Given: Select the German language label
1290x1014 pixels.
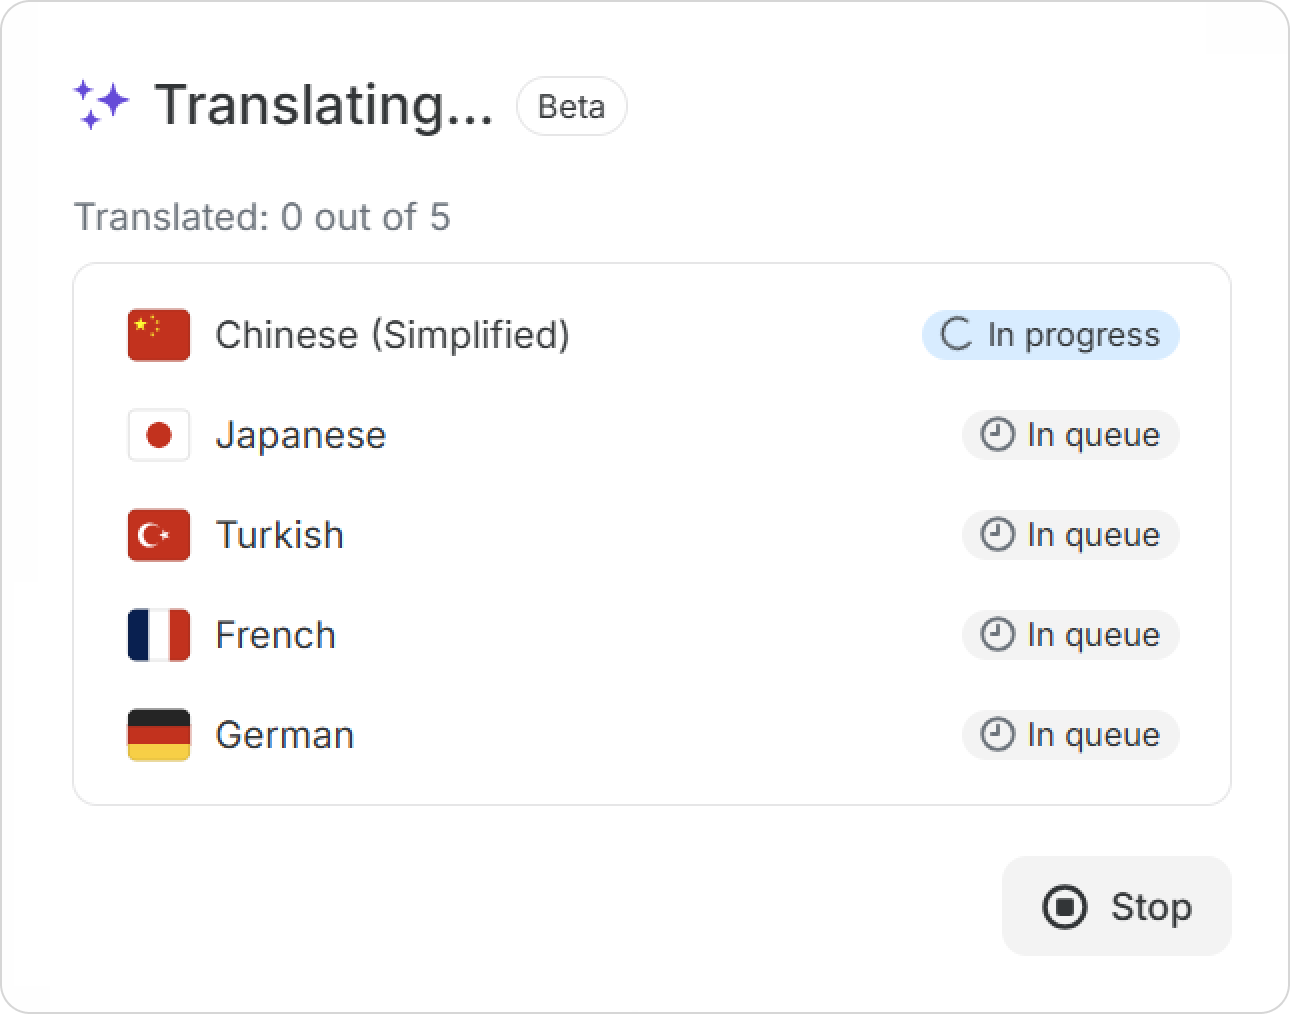Looking at the screenshot, I should click(x=285, y=735).
